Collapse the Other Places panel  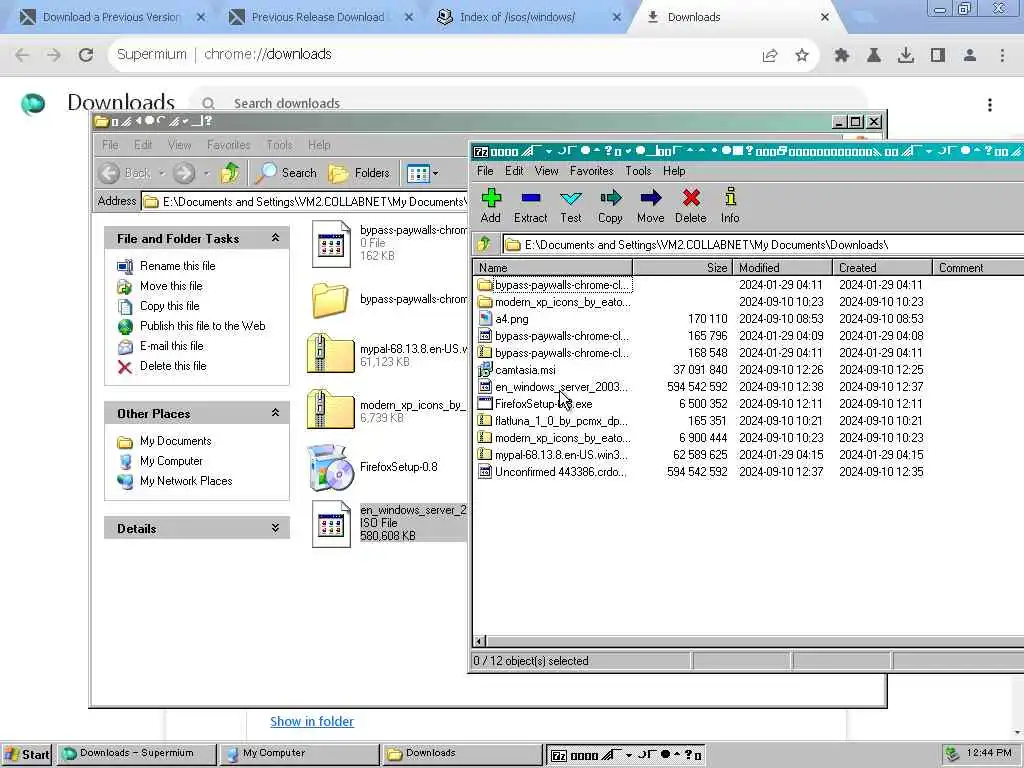(x=276, y=413)
